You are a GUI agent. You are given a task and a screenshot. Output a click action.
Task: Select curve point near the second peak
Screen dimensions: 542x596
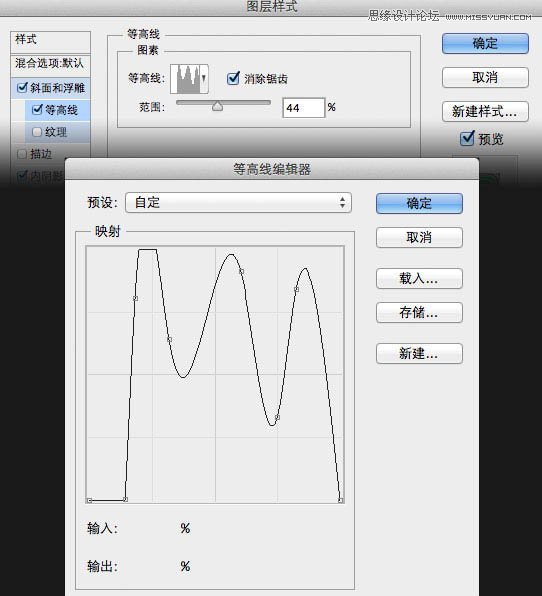(241, 271)
